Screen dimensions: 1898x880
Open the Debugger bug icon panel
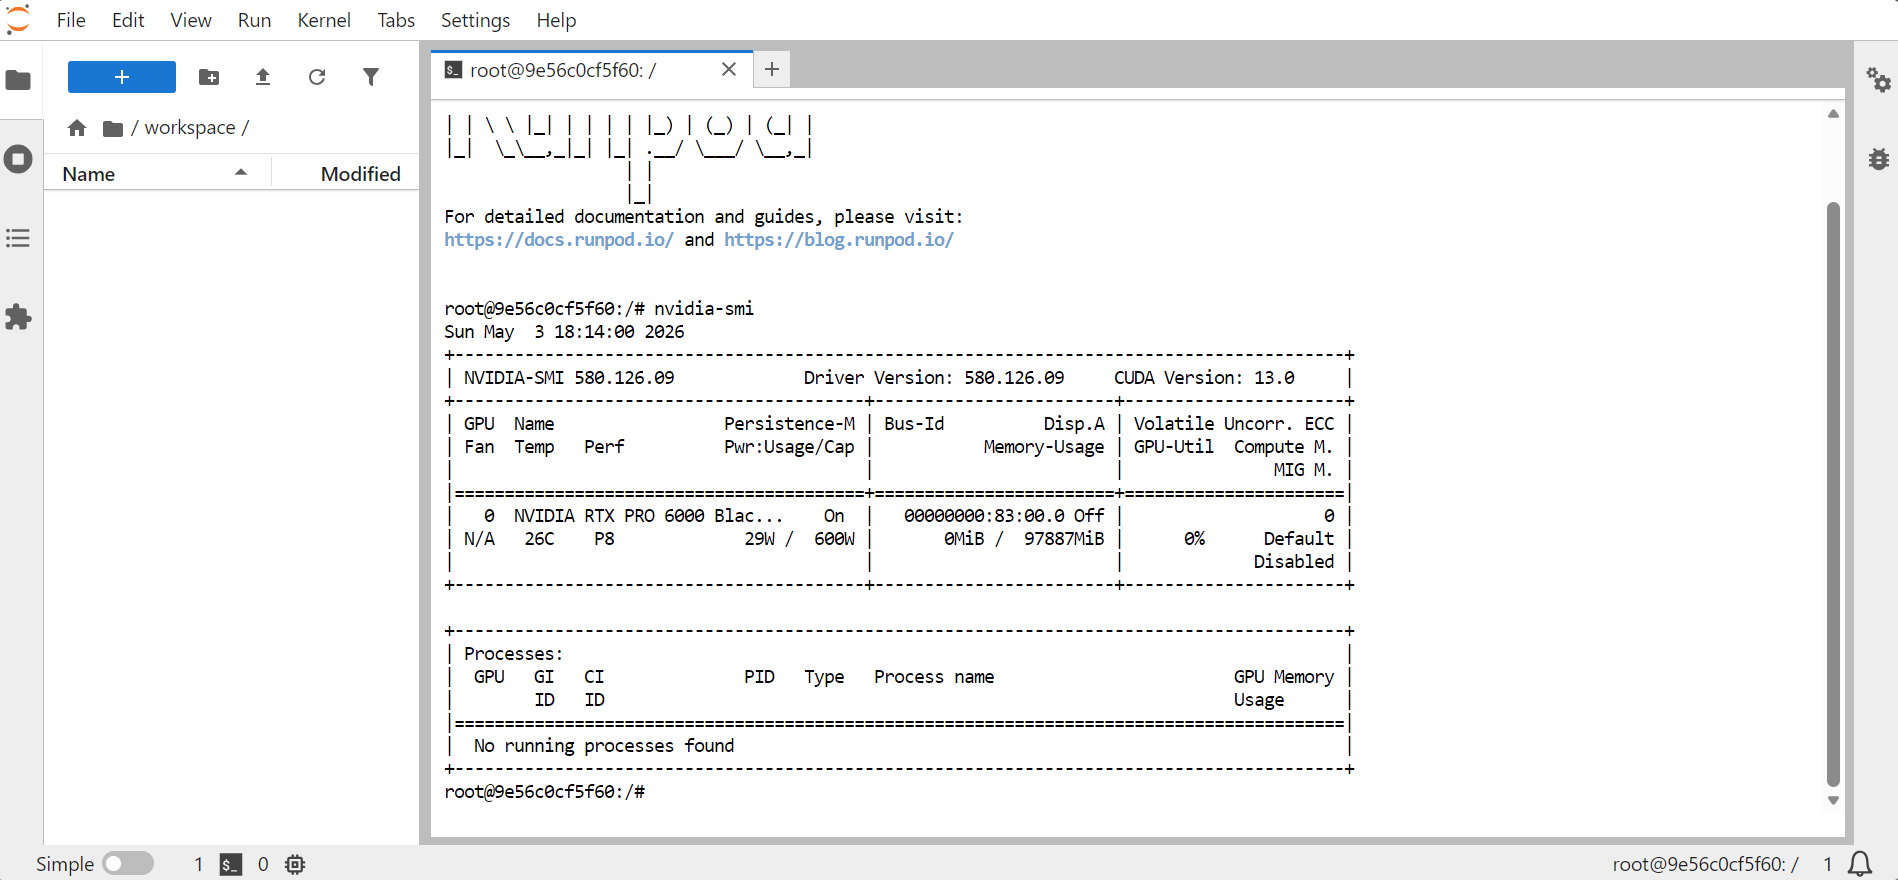point(1878,159)
